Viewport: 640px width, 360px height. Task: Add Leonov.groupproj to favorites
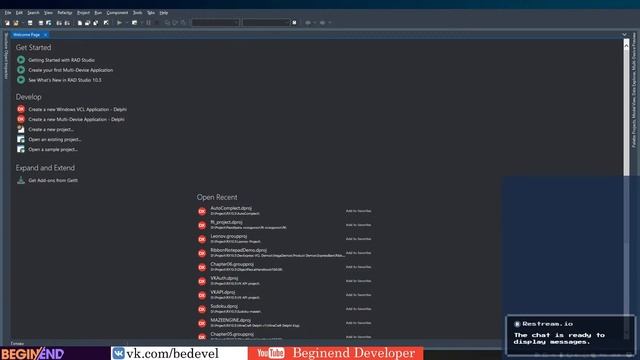click(x=358, y=239)
